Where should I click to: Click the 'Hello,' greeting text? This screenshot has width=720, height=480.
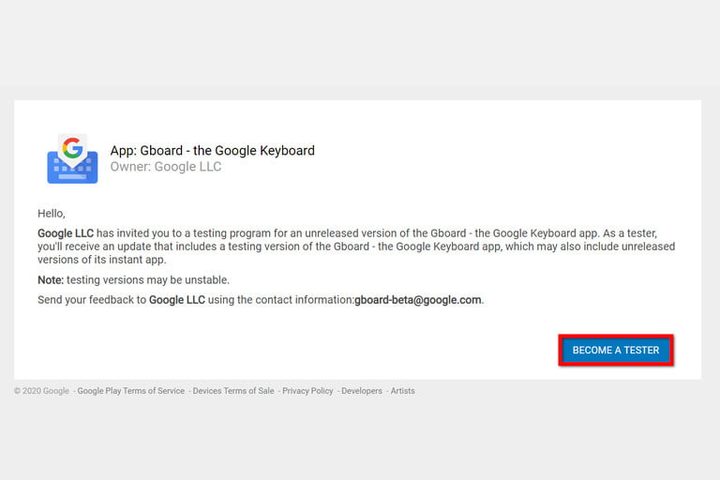(x=51, y=213)
